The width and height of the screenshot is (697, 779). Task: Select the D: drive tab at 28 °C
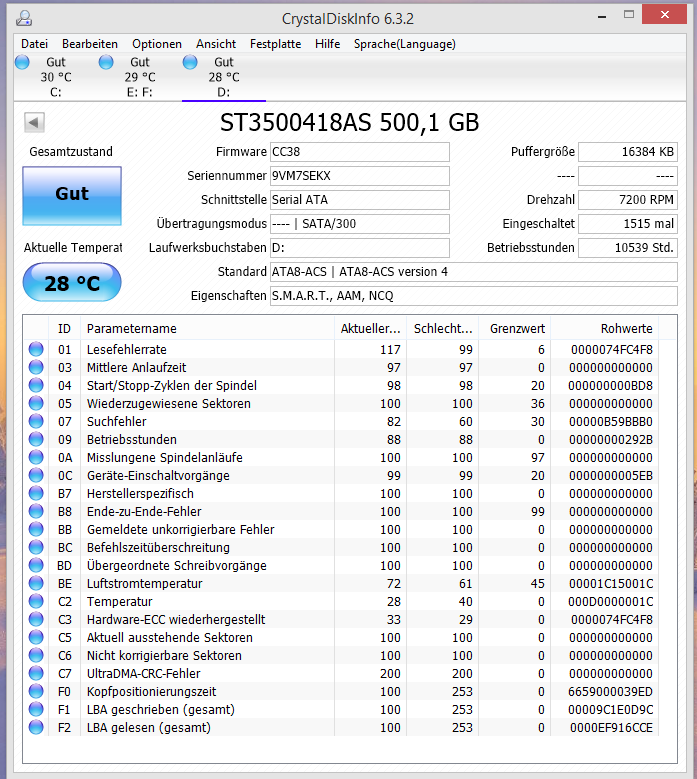click(224, 77)
